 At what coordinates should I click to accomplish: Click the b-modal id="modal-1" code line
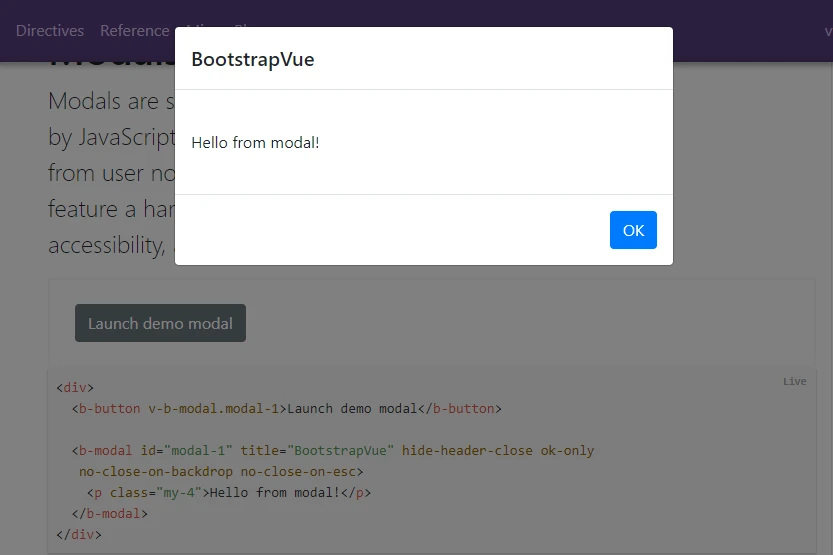(x=333, y=450)
